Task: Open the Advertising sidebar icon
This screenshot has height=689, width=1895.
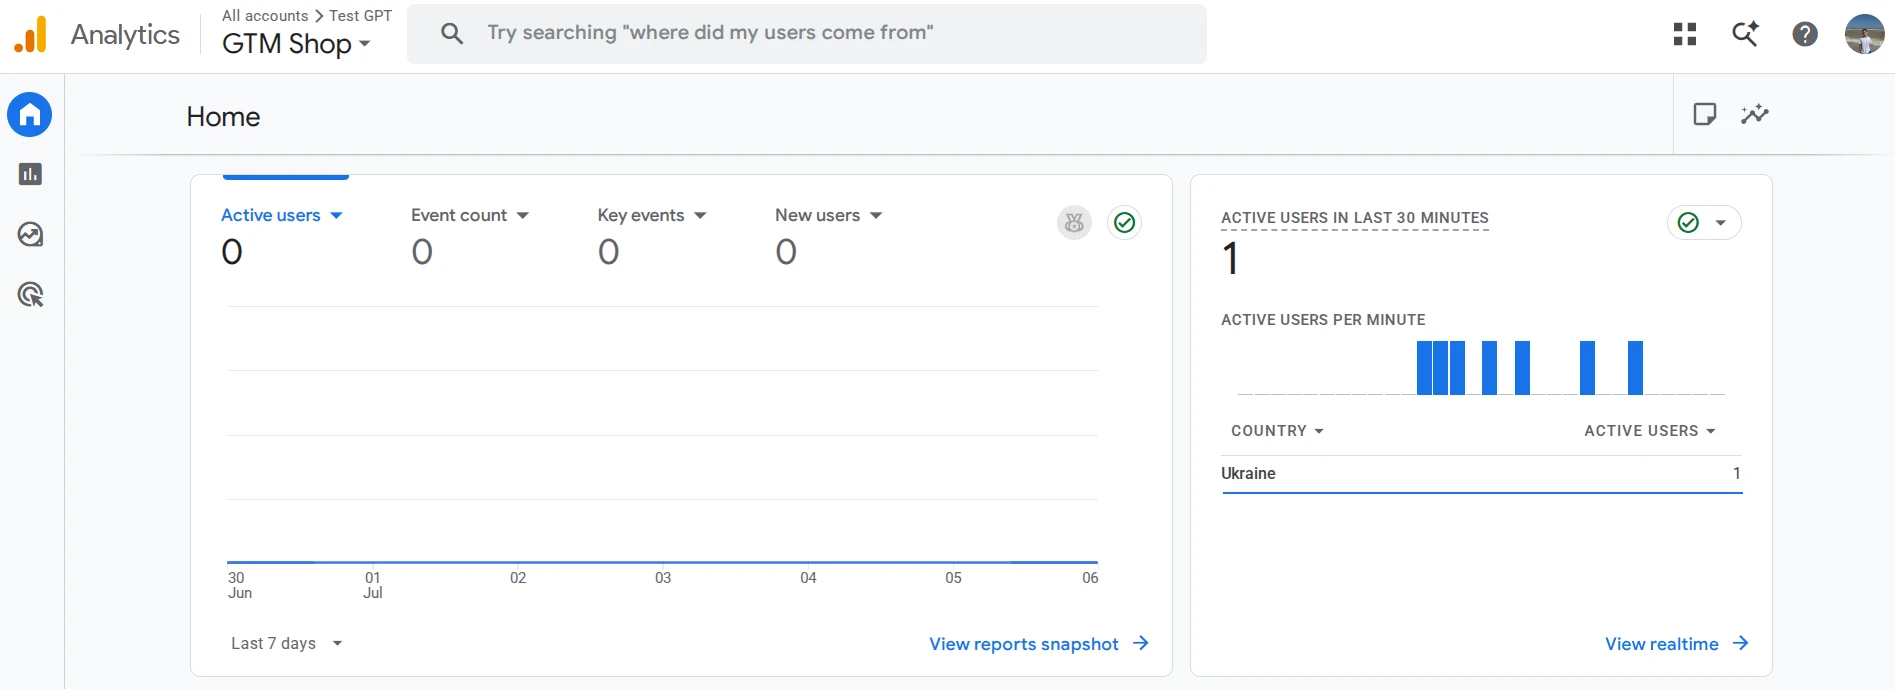Action: 30,295
